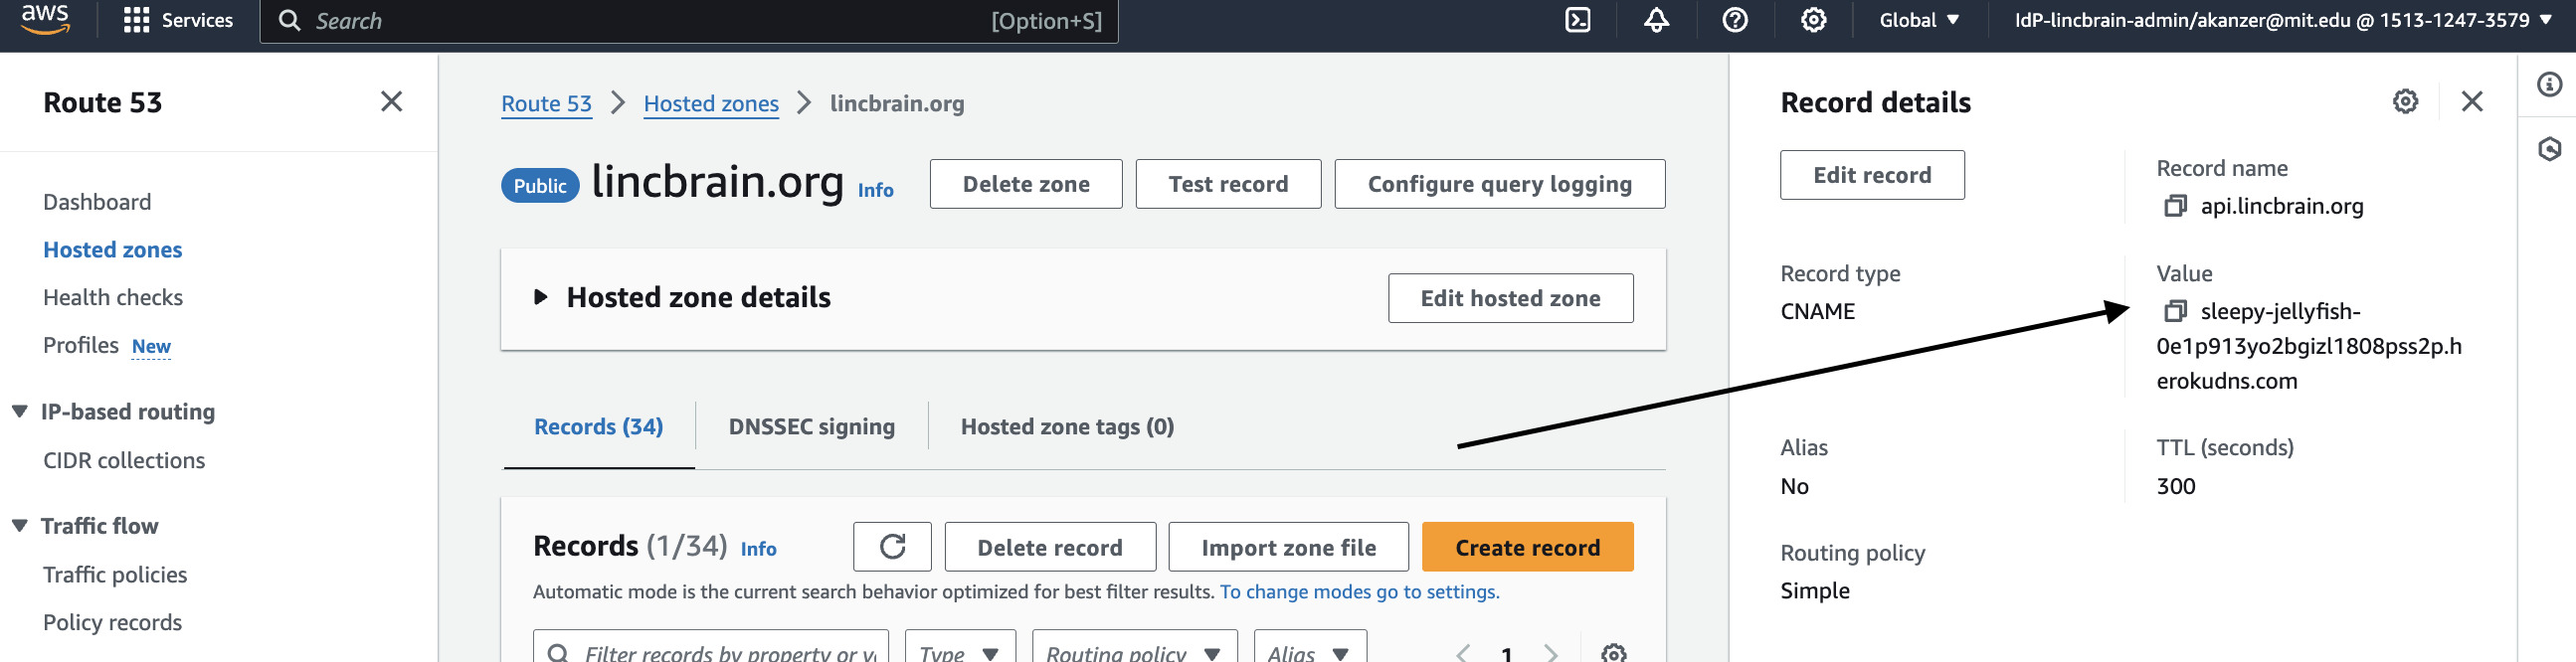Go to Dashboard in sidebar
This screenshot has height=662, width=2576.
point(97,202)
